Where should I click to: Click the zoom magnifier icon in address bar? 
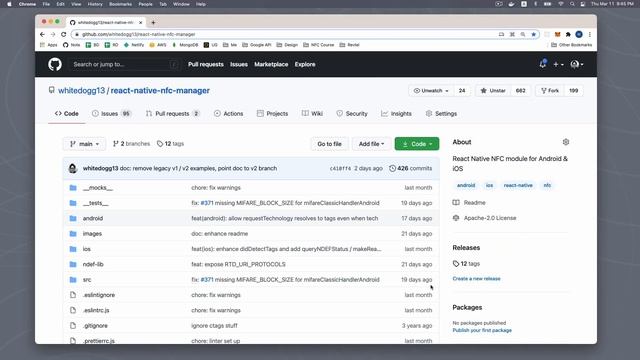coord(523,34)
